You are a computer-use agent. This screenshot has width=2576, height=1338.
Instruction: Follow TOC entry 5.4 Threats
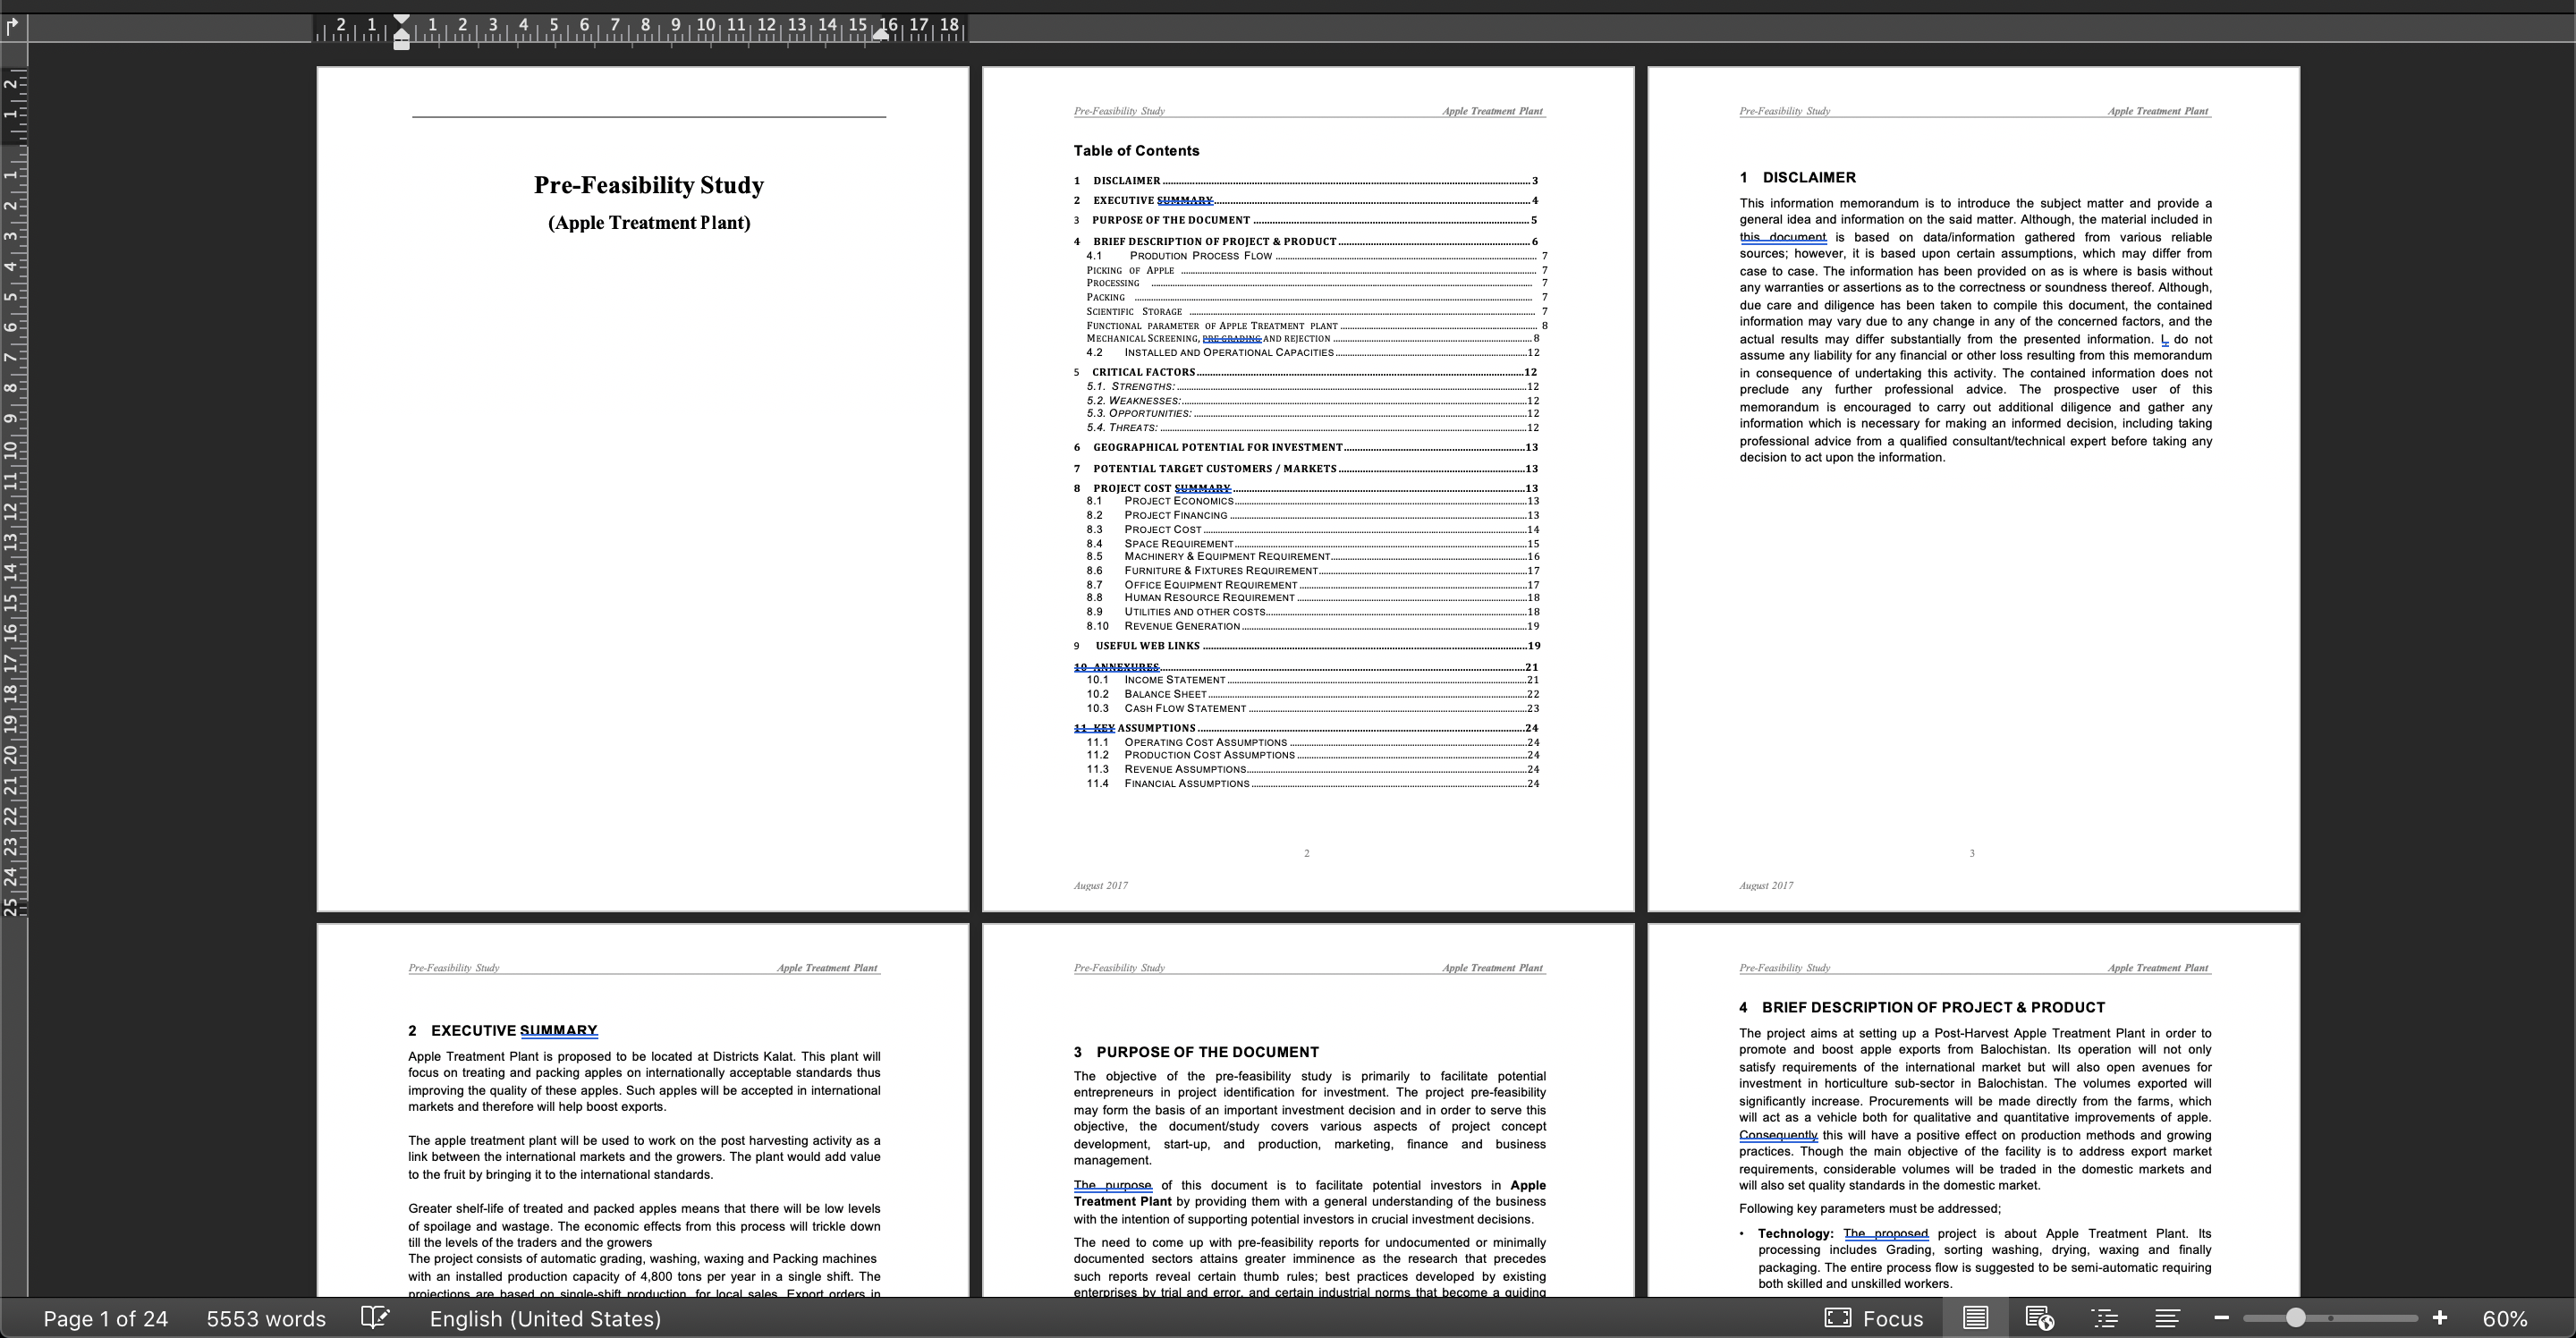tap(1313, 427)
